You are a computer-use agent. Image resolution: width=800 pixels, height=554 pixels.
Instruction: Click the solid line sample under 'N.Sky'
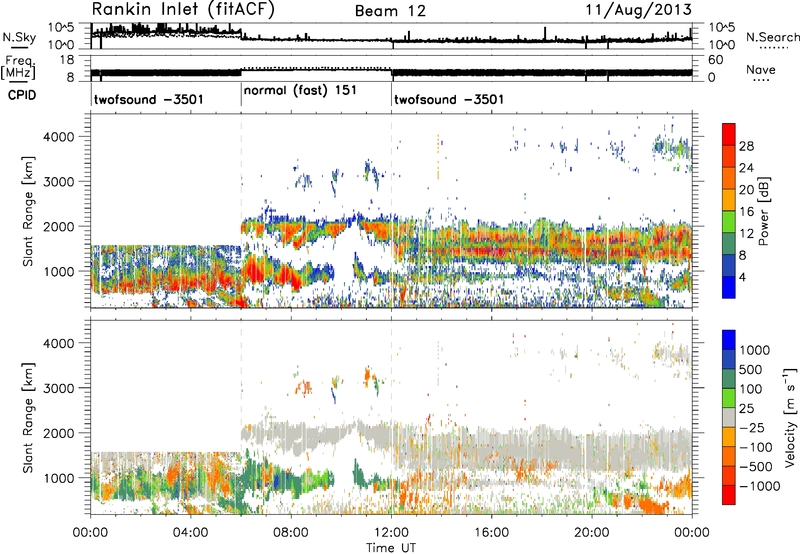pyautogui.click(x=19, y=48)
